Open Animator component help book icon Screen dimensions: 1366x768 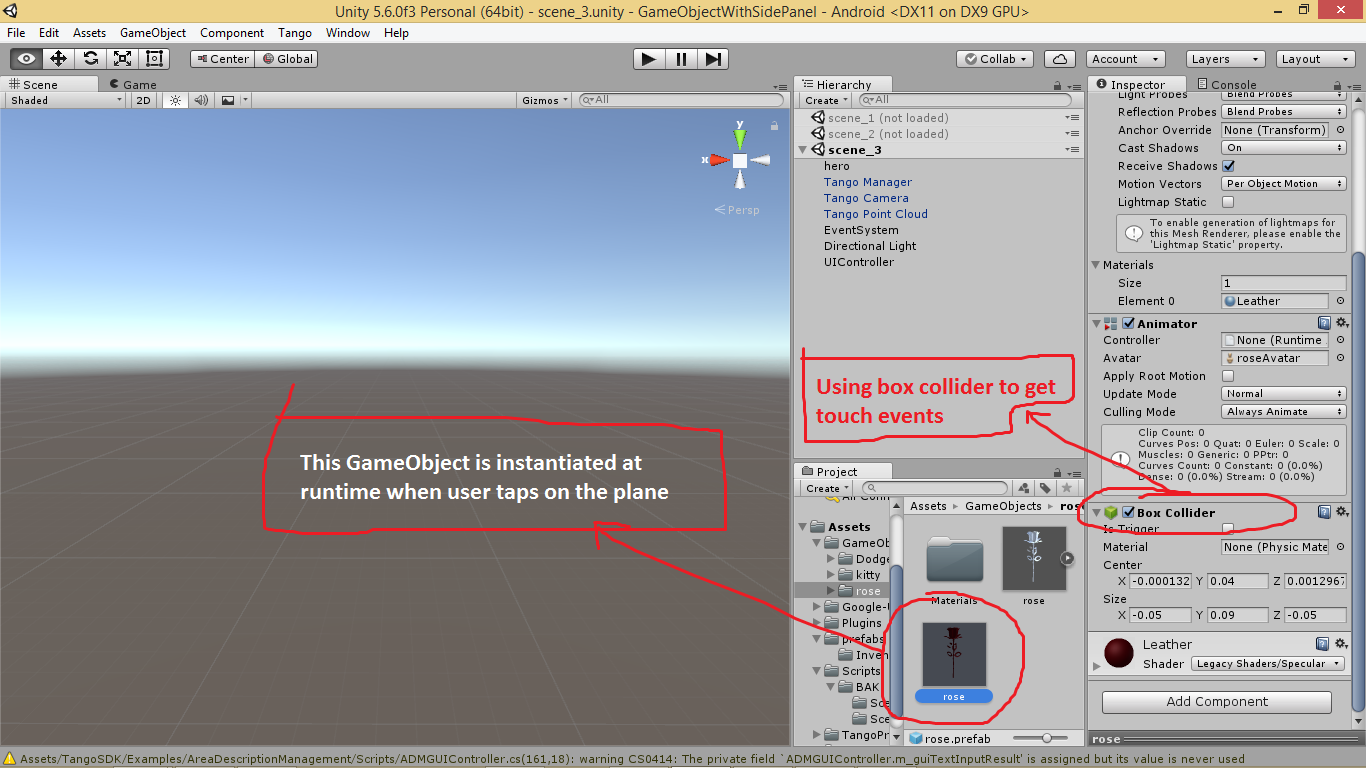click(x=1324, y=323)
